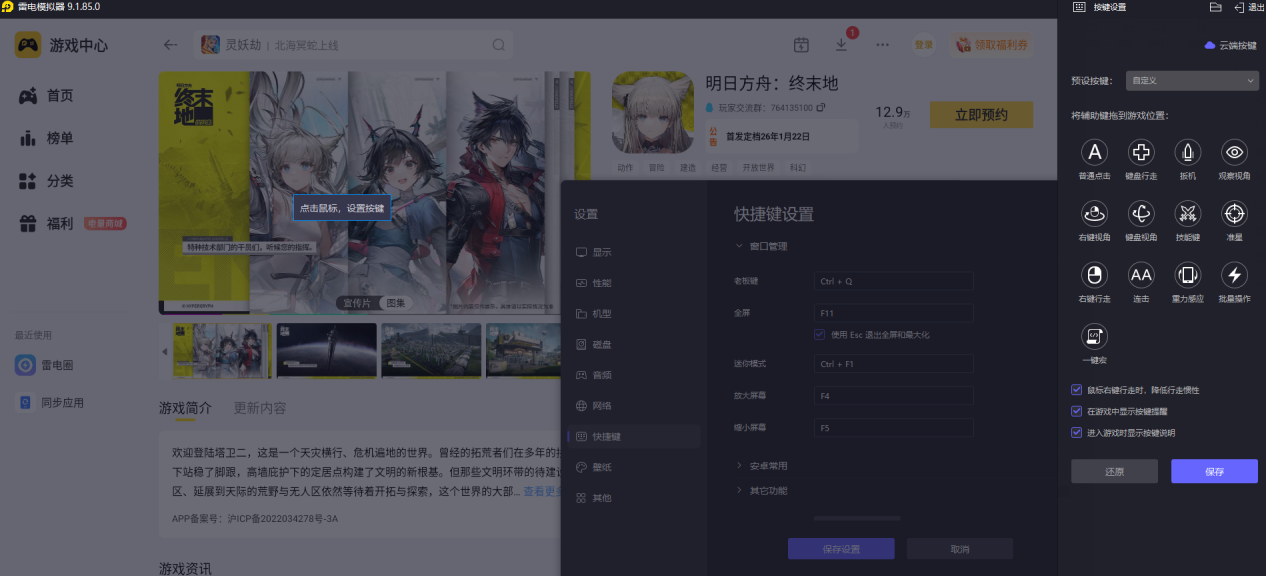
Task: Open the 磁盘 settings tab
Action: click(x=635, y=344)
